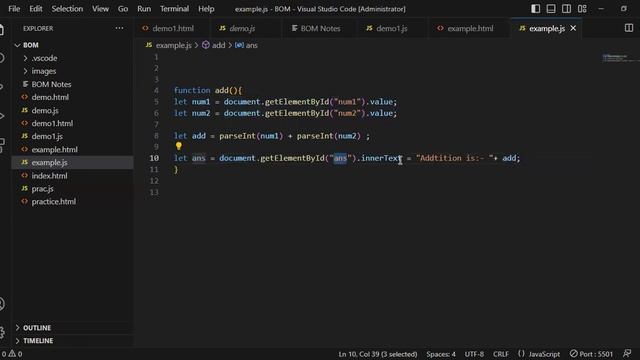Open the View menu
The width and height of the screenshot is (640, 360).
[100, 9]
